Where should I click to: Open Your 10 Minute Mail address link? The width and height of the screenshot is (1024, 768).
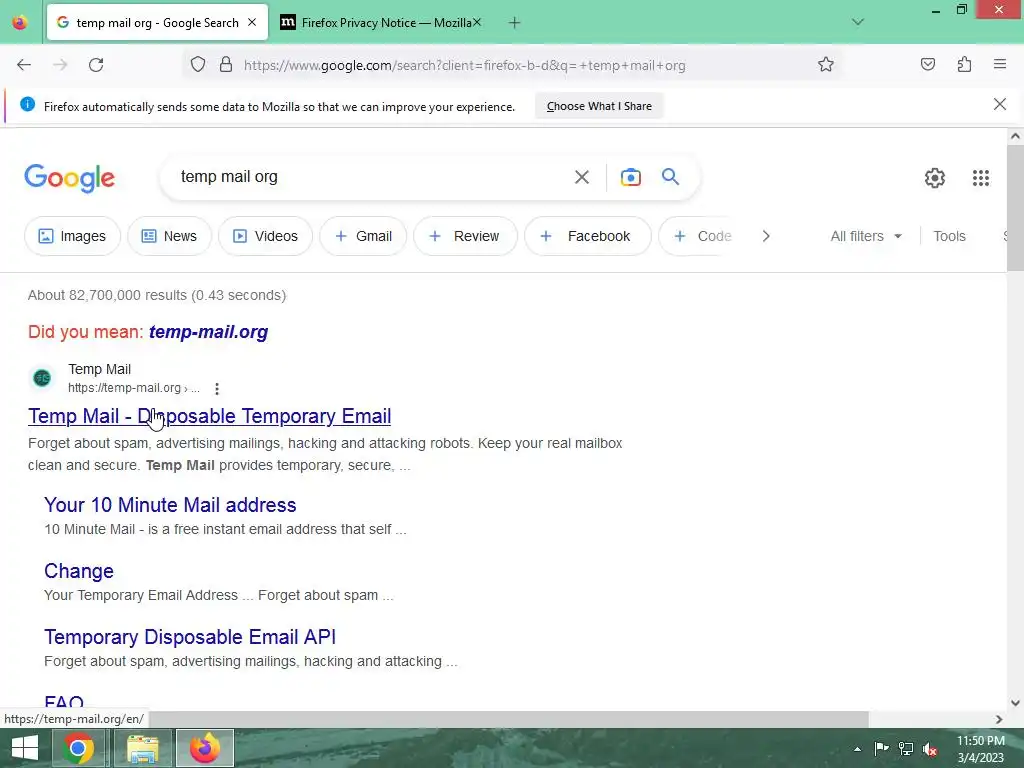coord(170,505)
